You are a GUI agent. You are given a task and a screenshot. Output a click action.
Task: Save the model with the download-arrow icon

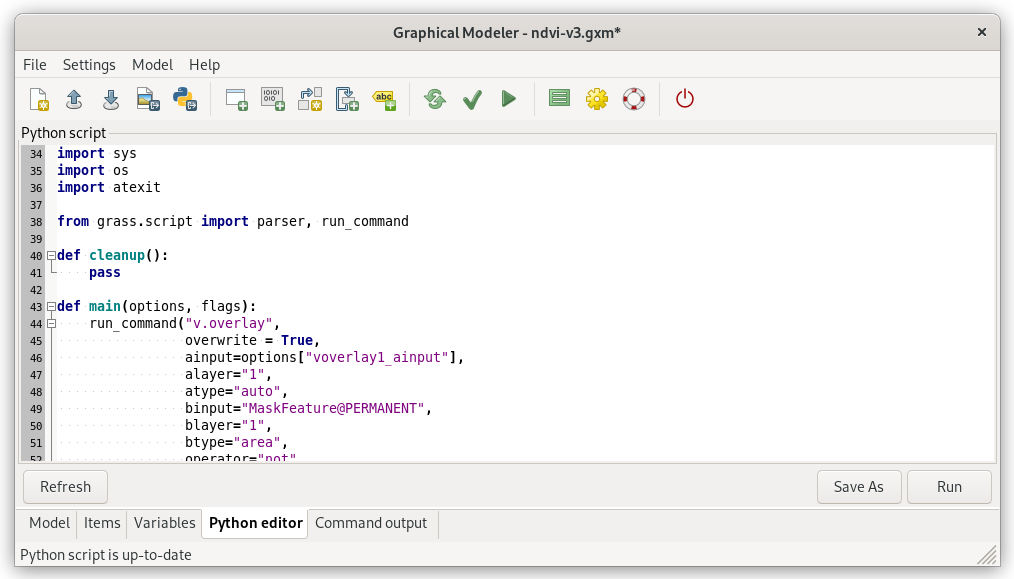(111, 99)
